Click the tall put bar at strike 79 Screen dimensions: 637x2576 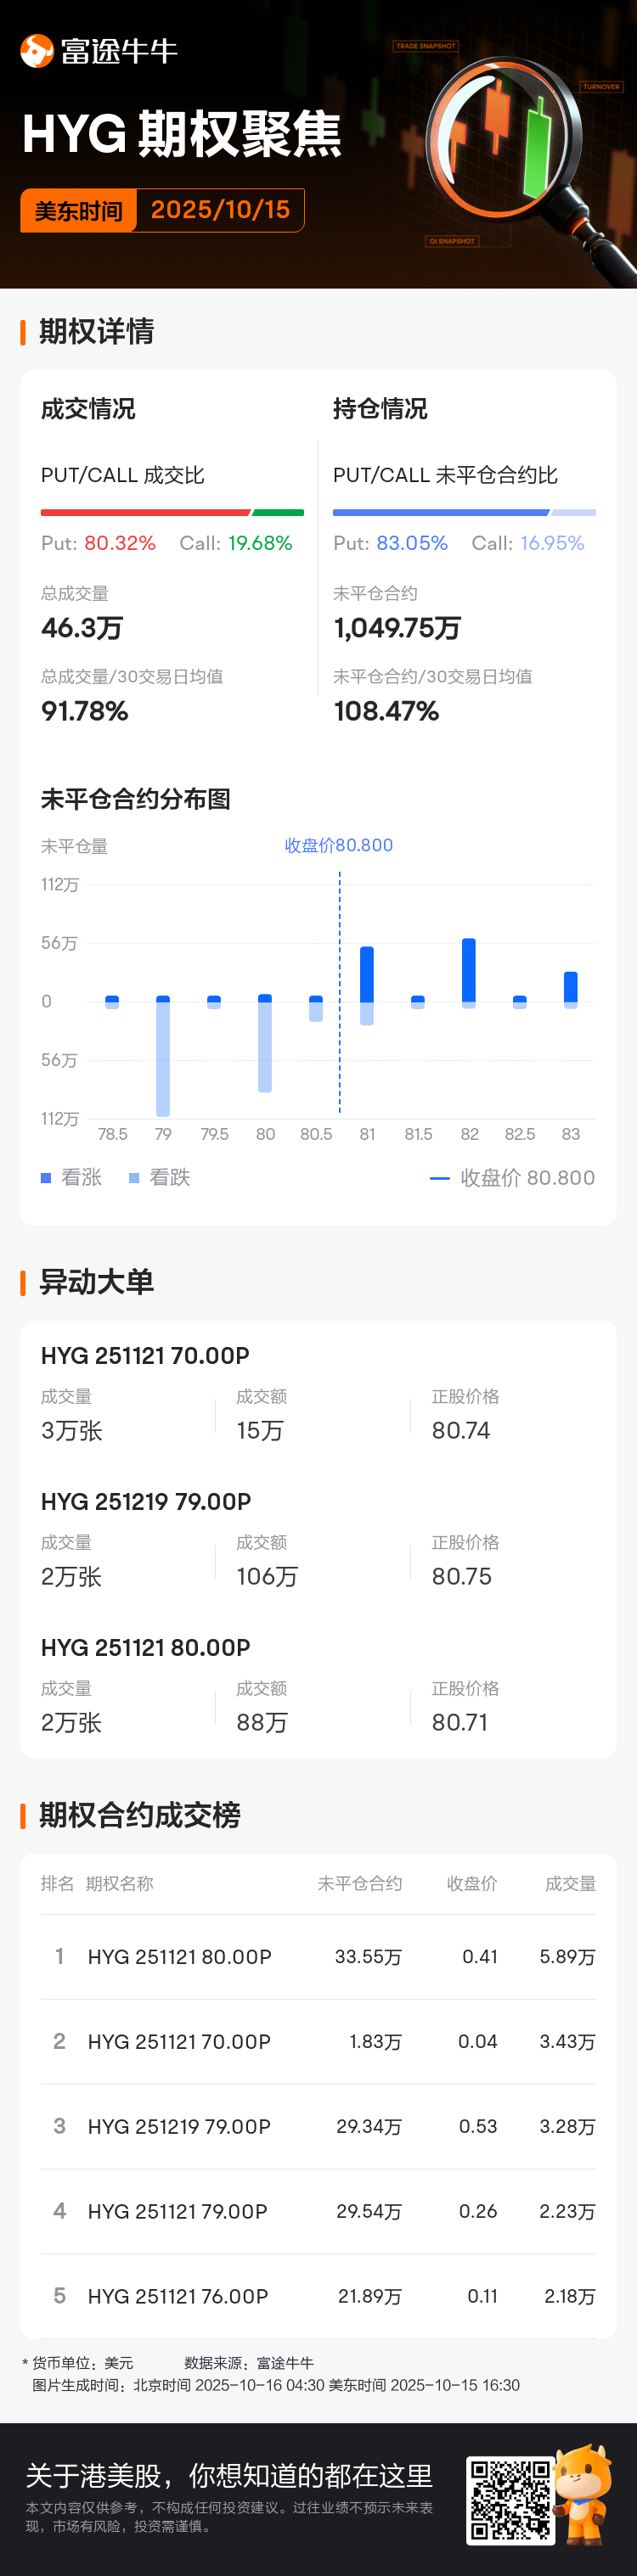(x=163, y=1058)
